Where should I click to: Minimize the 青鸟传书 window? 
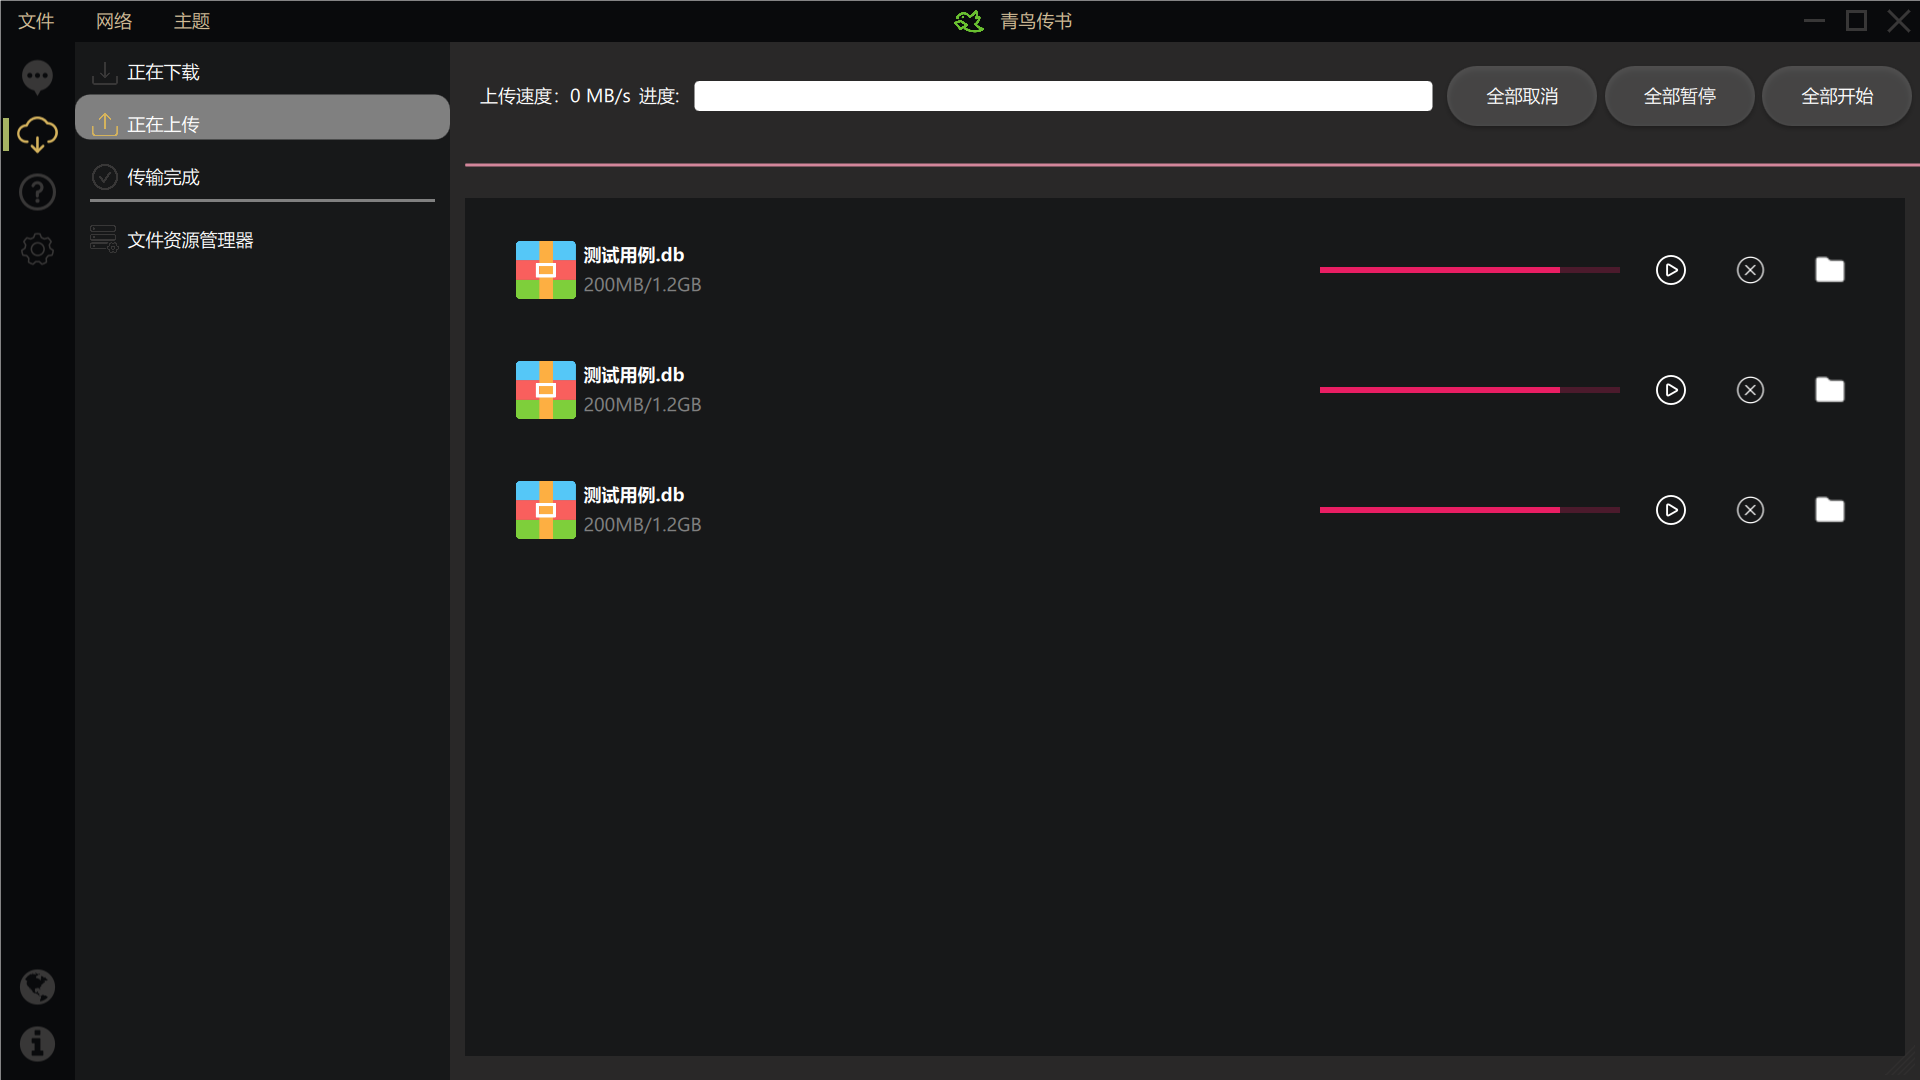click(x=1814, y=21)
